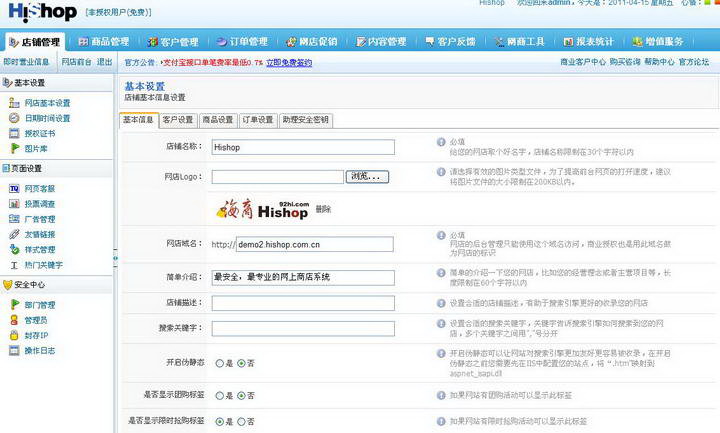The height and width of the screenshot is (433, 720).
Task: Click the 热门关键字 text icon
Action: pyautogui.click(x=14, y=265)
